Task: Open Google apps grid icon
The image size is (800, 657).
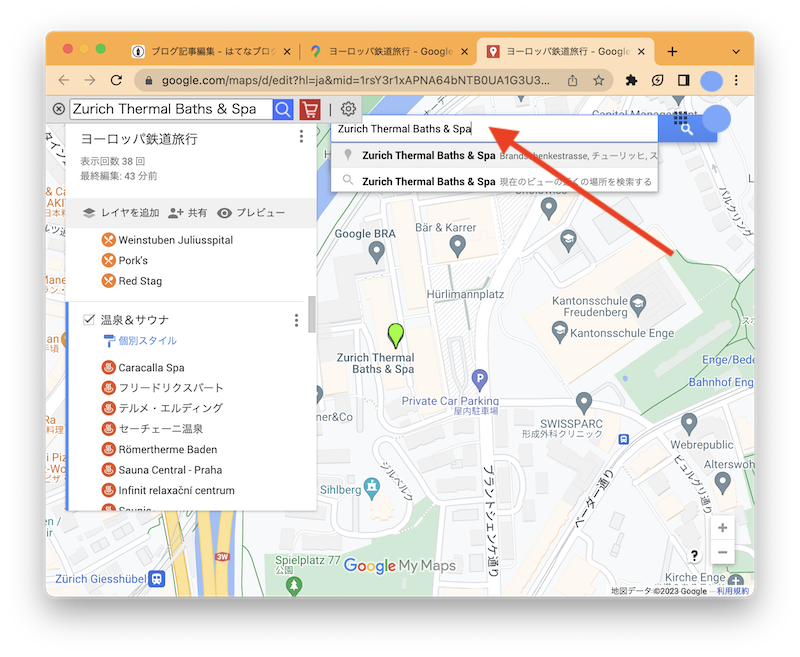Action: 680,119
